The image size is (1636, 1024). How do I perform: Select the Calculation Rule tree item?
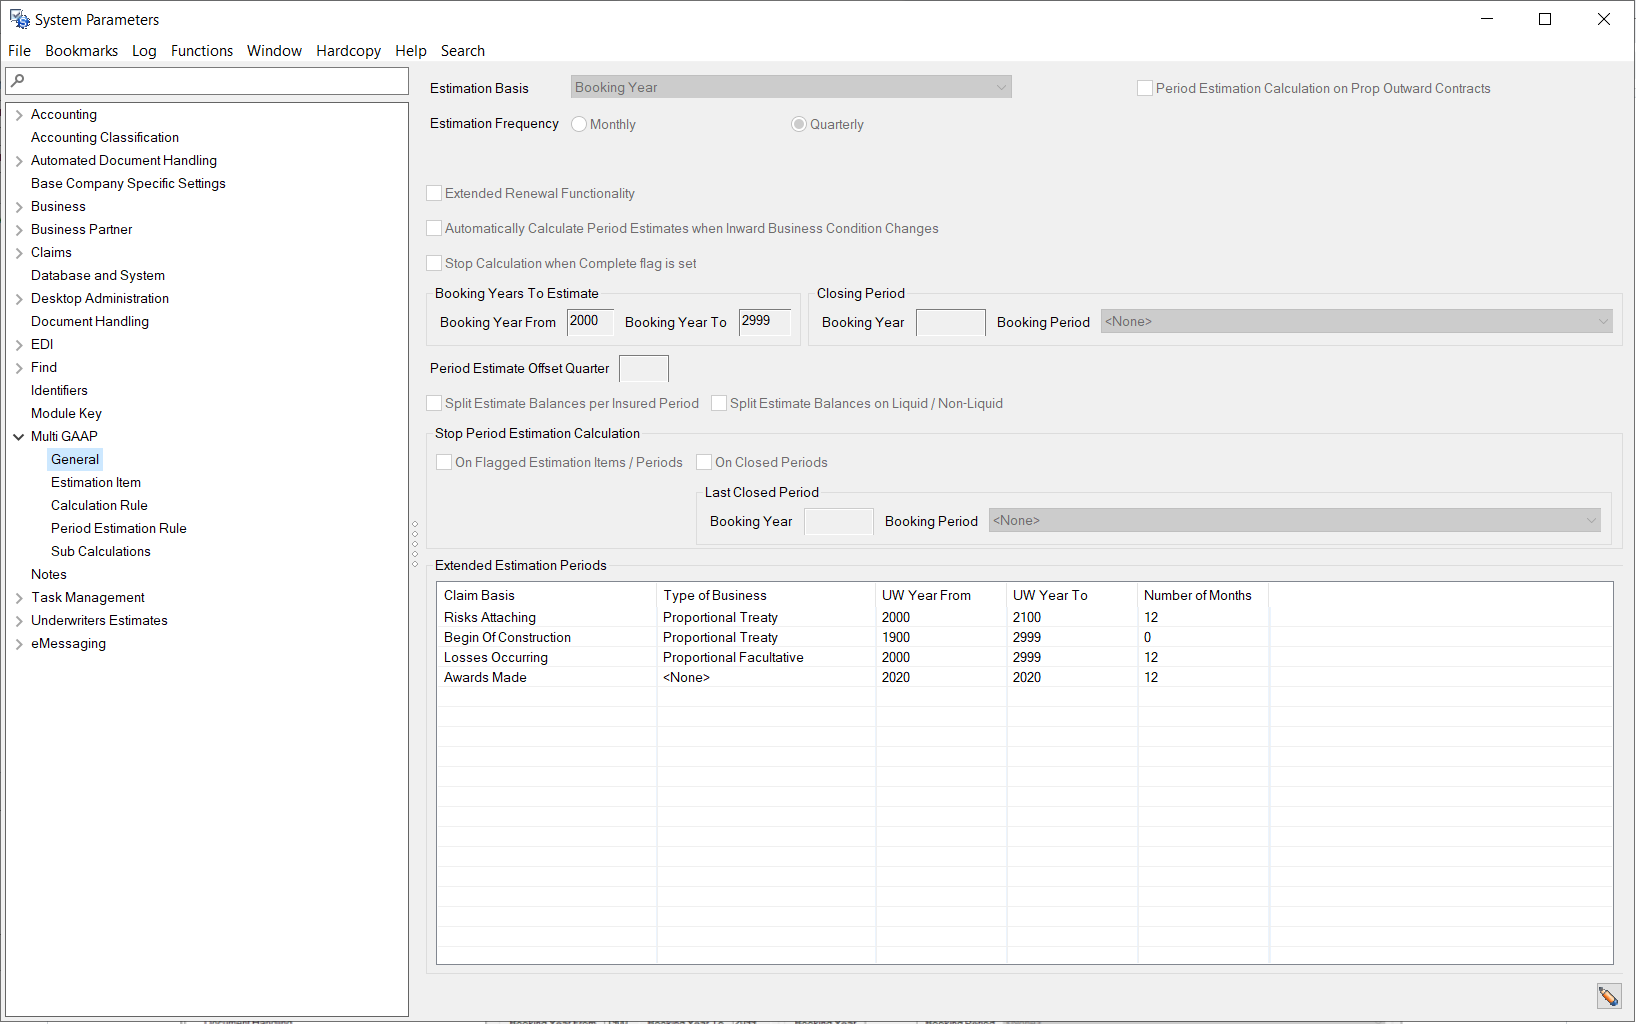coord(99,505)
